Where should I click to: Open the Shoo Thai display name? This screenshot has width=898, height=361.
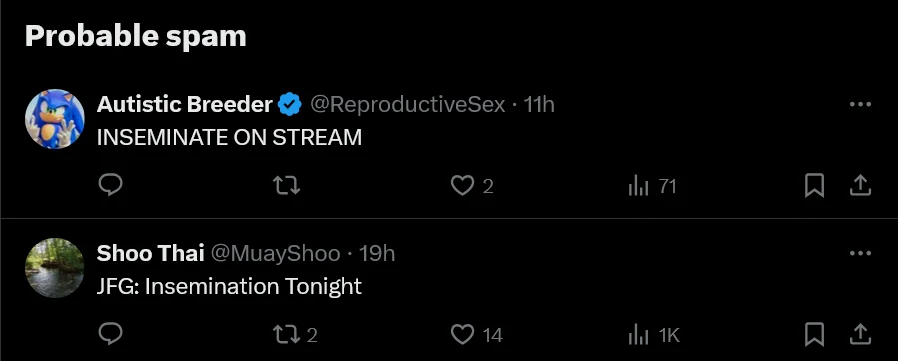tap(151, 253)
